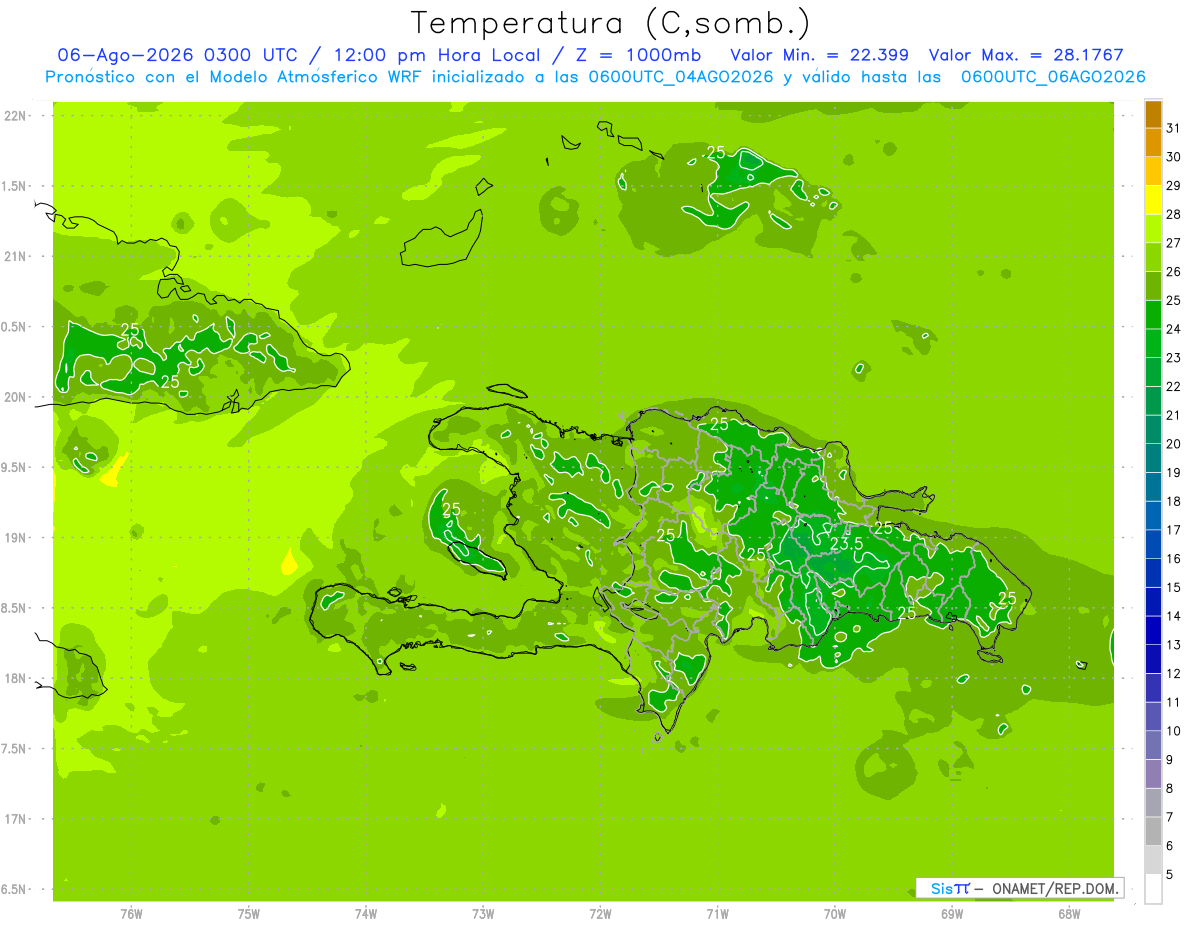Click the purple 9 degree legend swatch
Viewport: 1200px width, 927px height.
[x=1153, y=745]
